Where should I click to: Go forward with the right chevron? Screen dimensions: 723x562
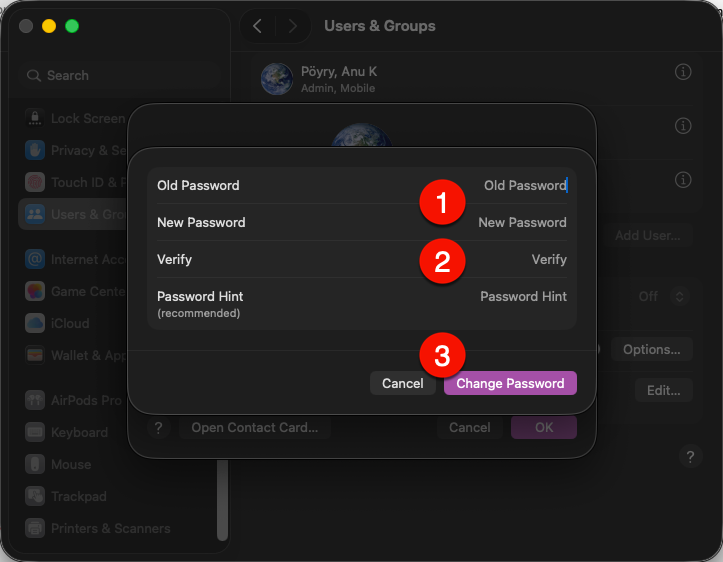coord(293,26)
